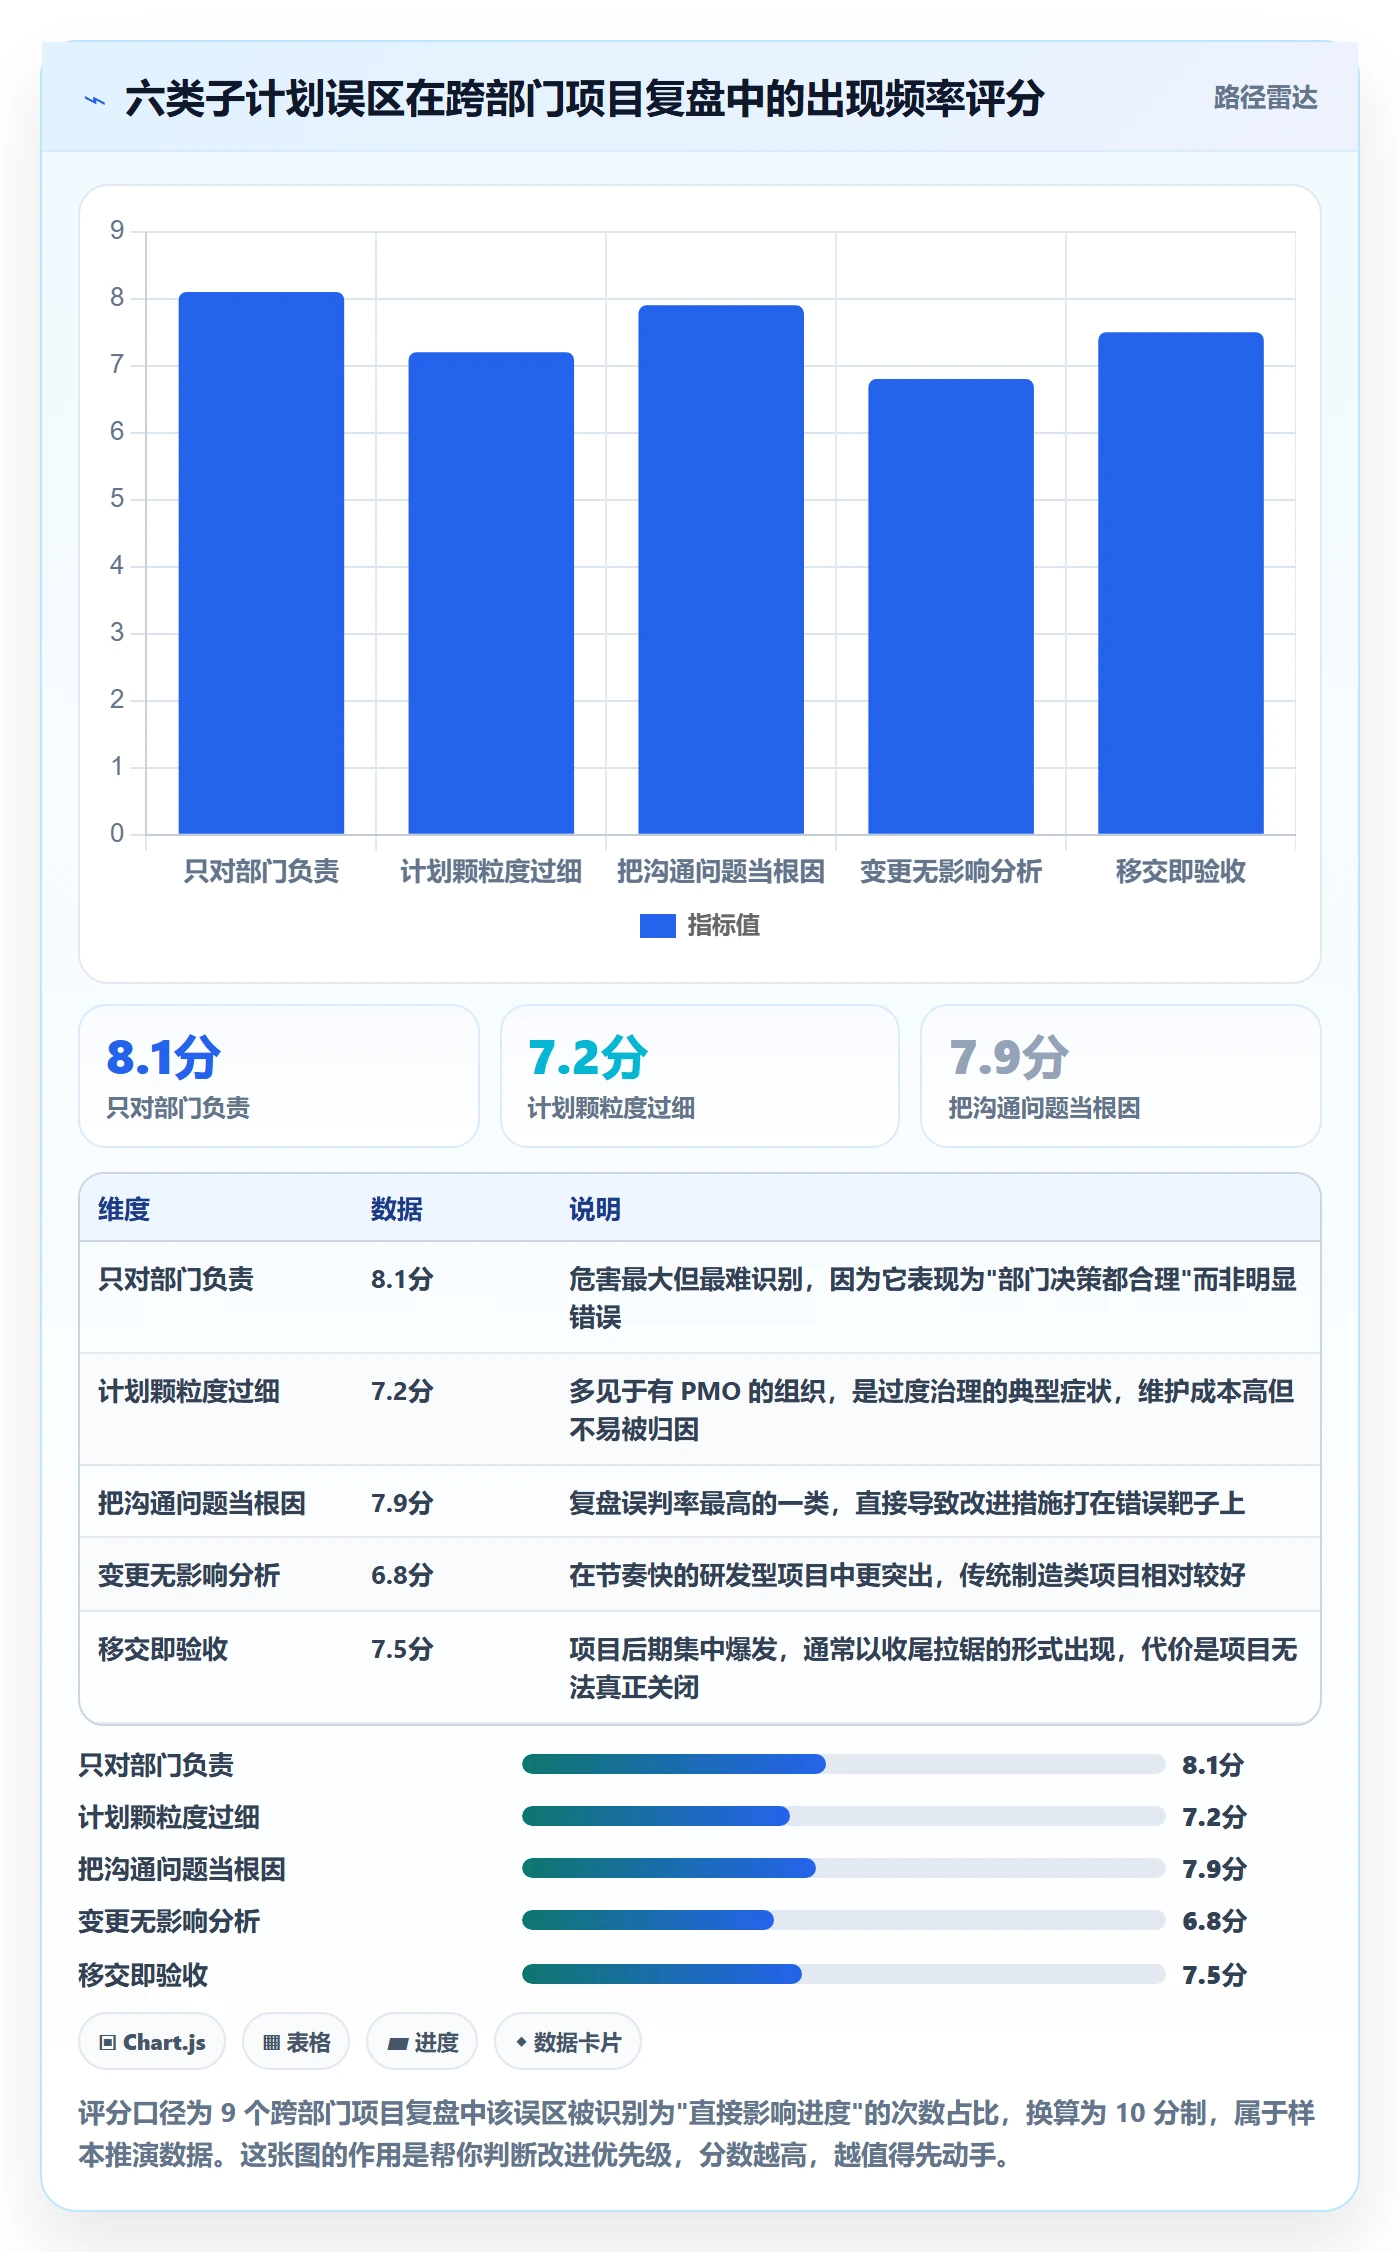Click the diamond icon in the 数据卡片 chip
The width and height of the screenshot is (1400, 2252).
coord(521,2042)
